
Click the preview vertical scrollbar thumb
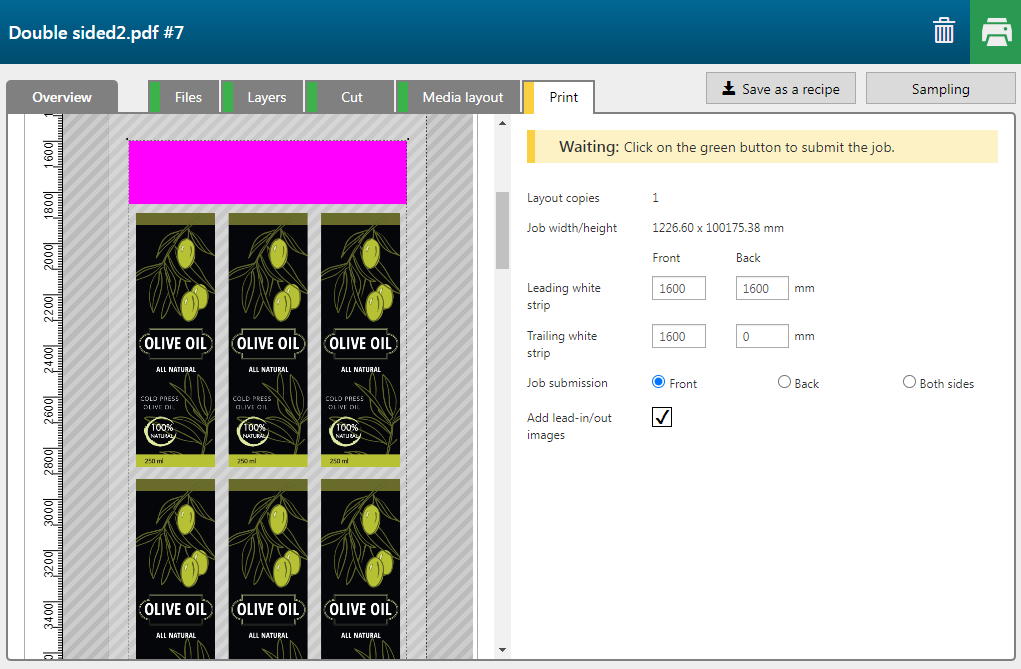coord(502,230)
